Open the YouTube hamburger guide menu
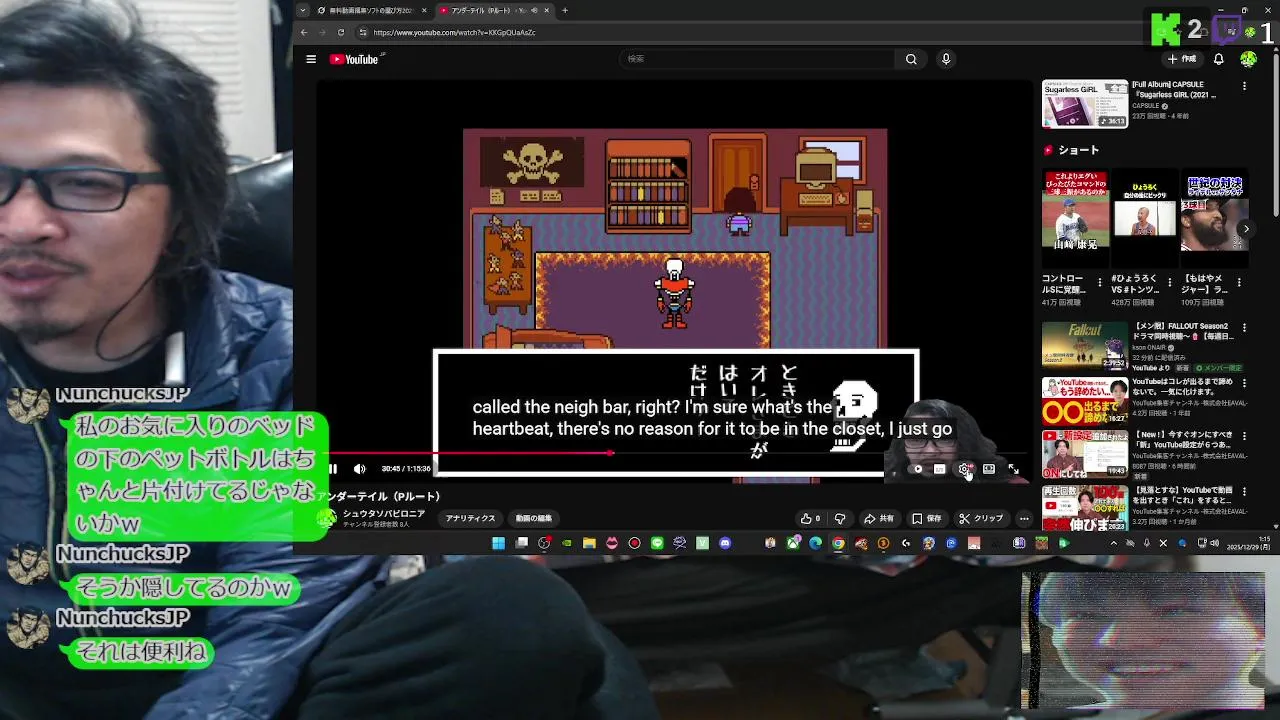The height and width of the screenshot is (720, 1280). tap(311, 59)
